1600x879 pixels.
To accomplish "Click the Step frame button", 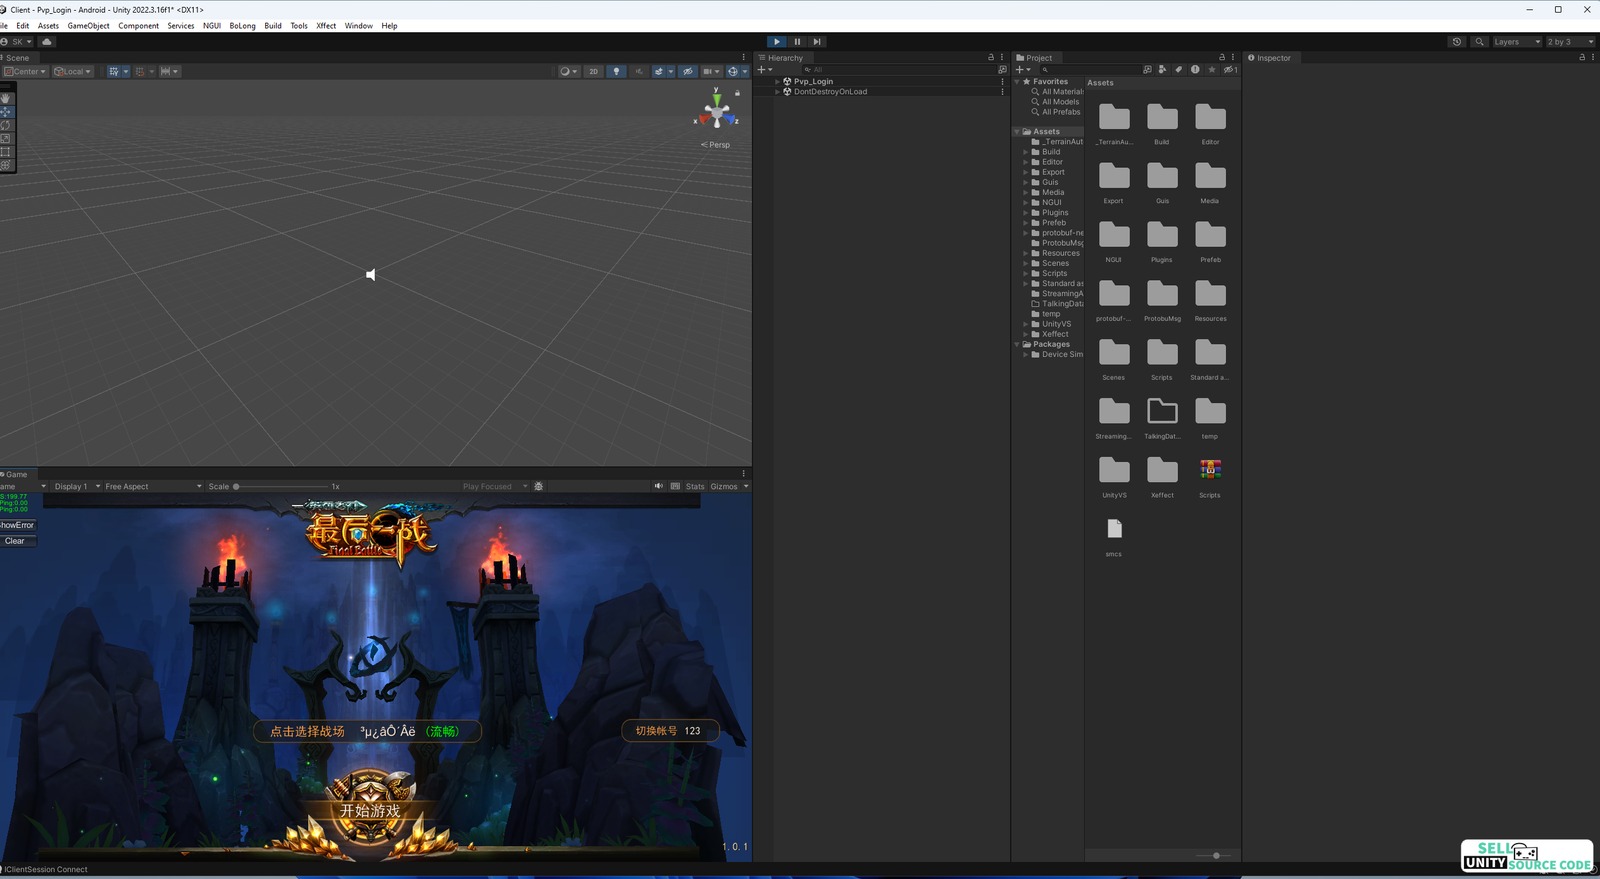I will (817, 42).
